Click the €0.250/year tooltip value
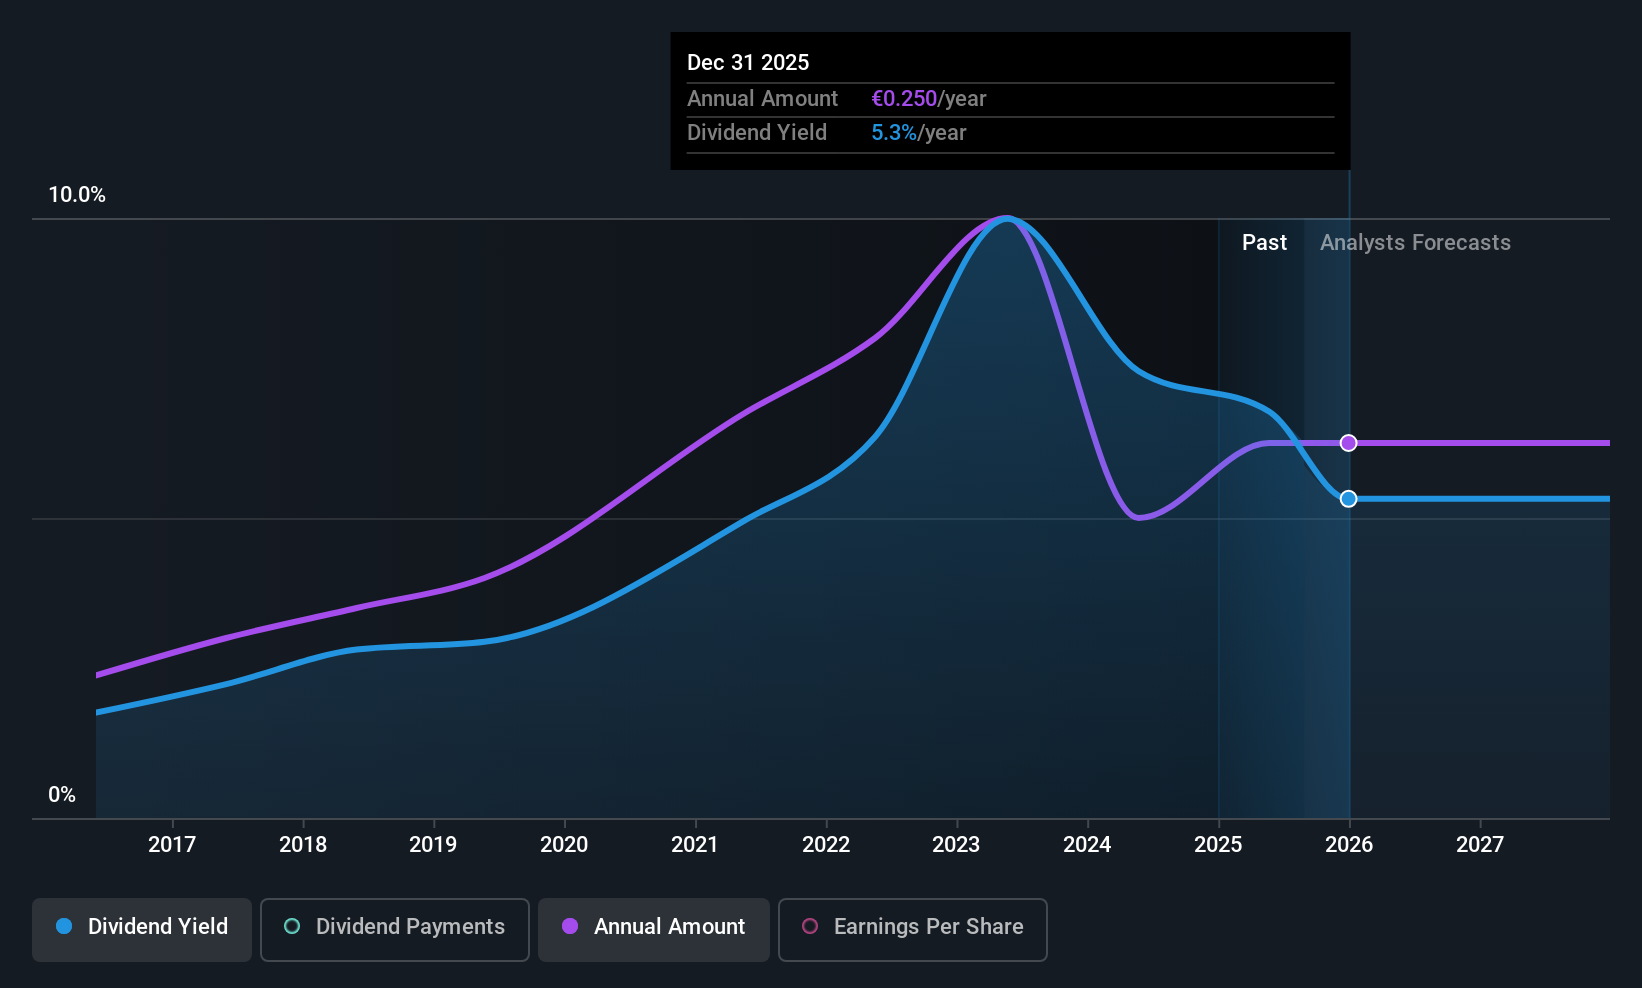Screen dimensions: 1642x988 click(x=929, y=99)
